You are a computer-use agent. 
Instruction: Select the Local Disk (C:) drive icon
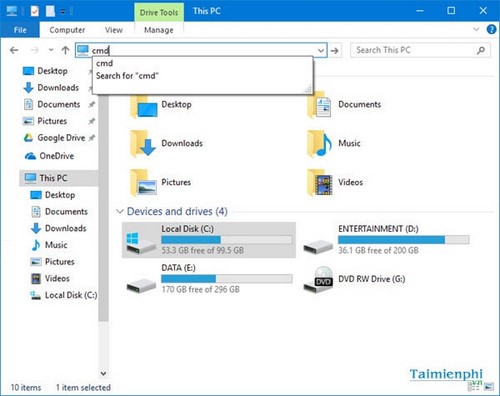tap(141, 243)
